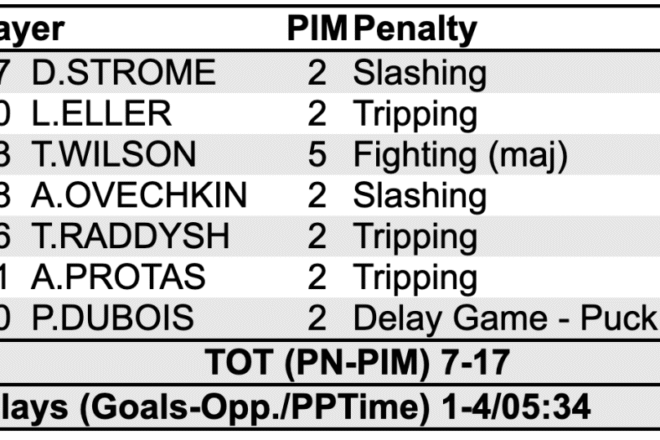Select the P.DUBOIS player name
660x440 pixels.
[113, 317]
